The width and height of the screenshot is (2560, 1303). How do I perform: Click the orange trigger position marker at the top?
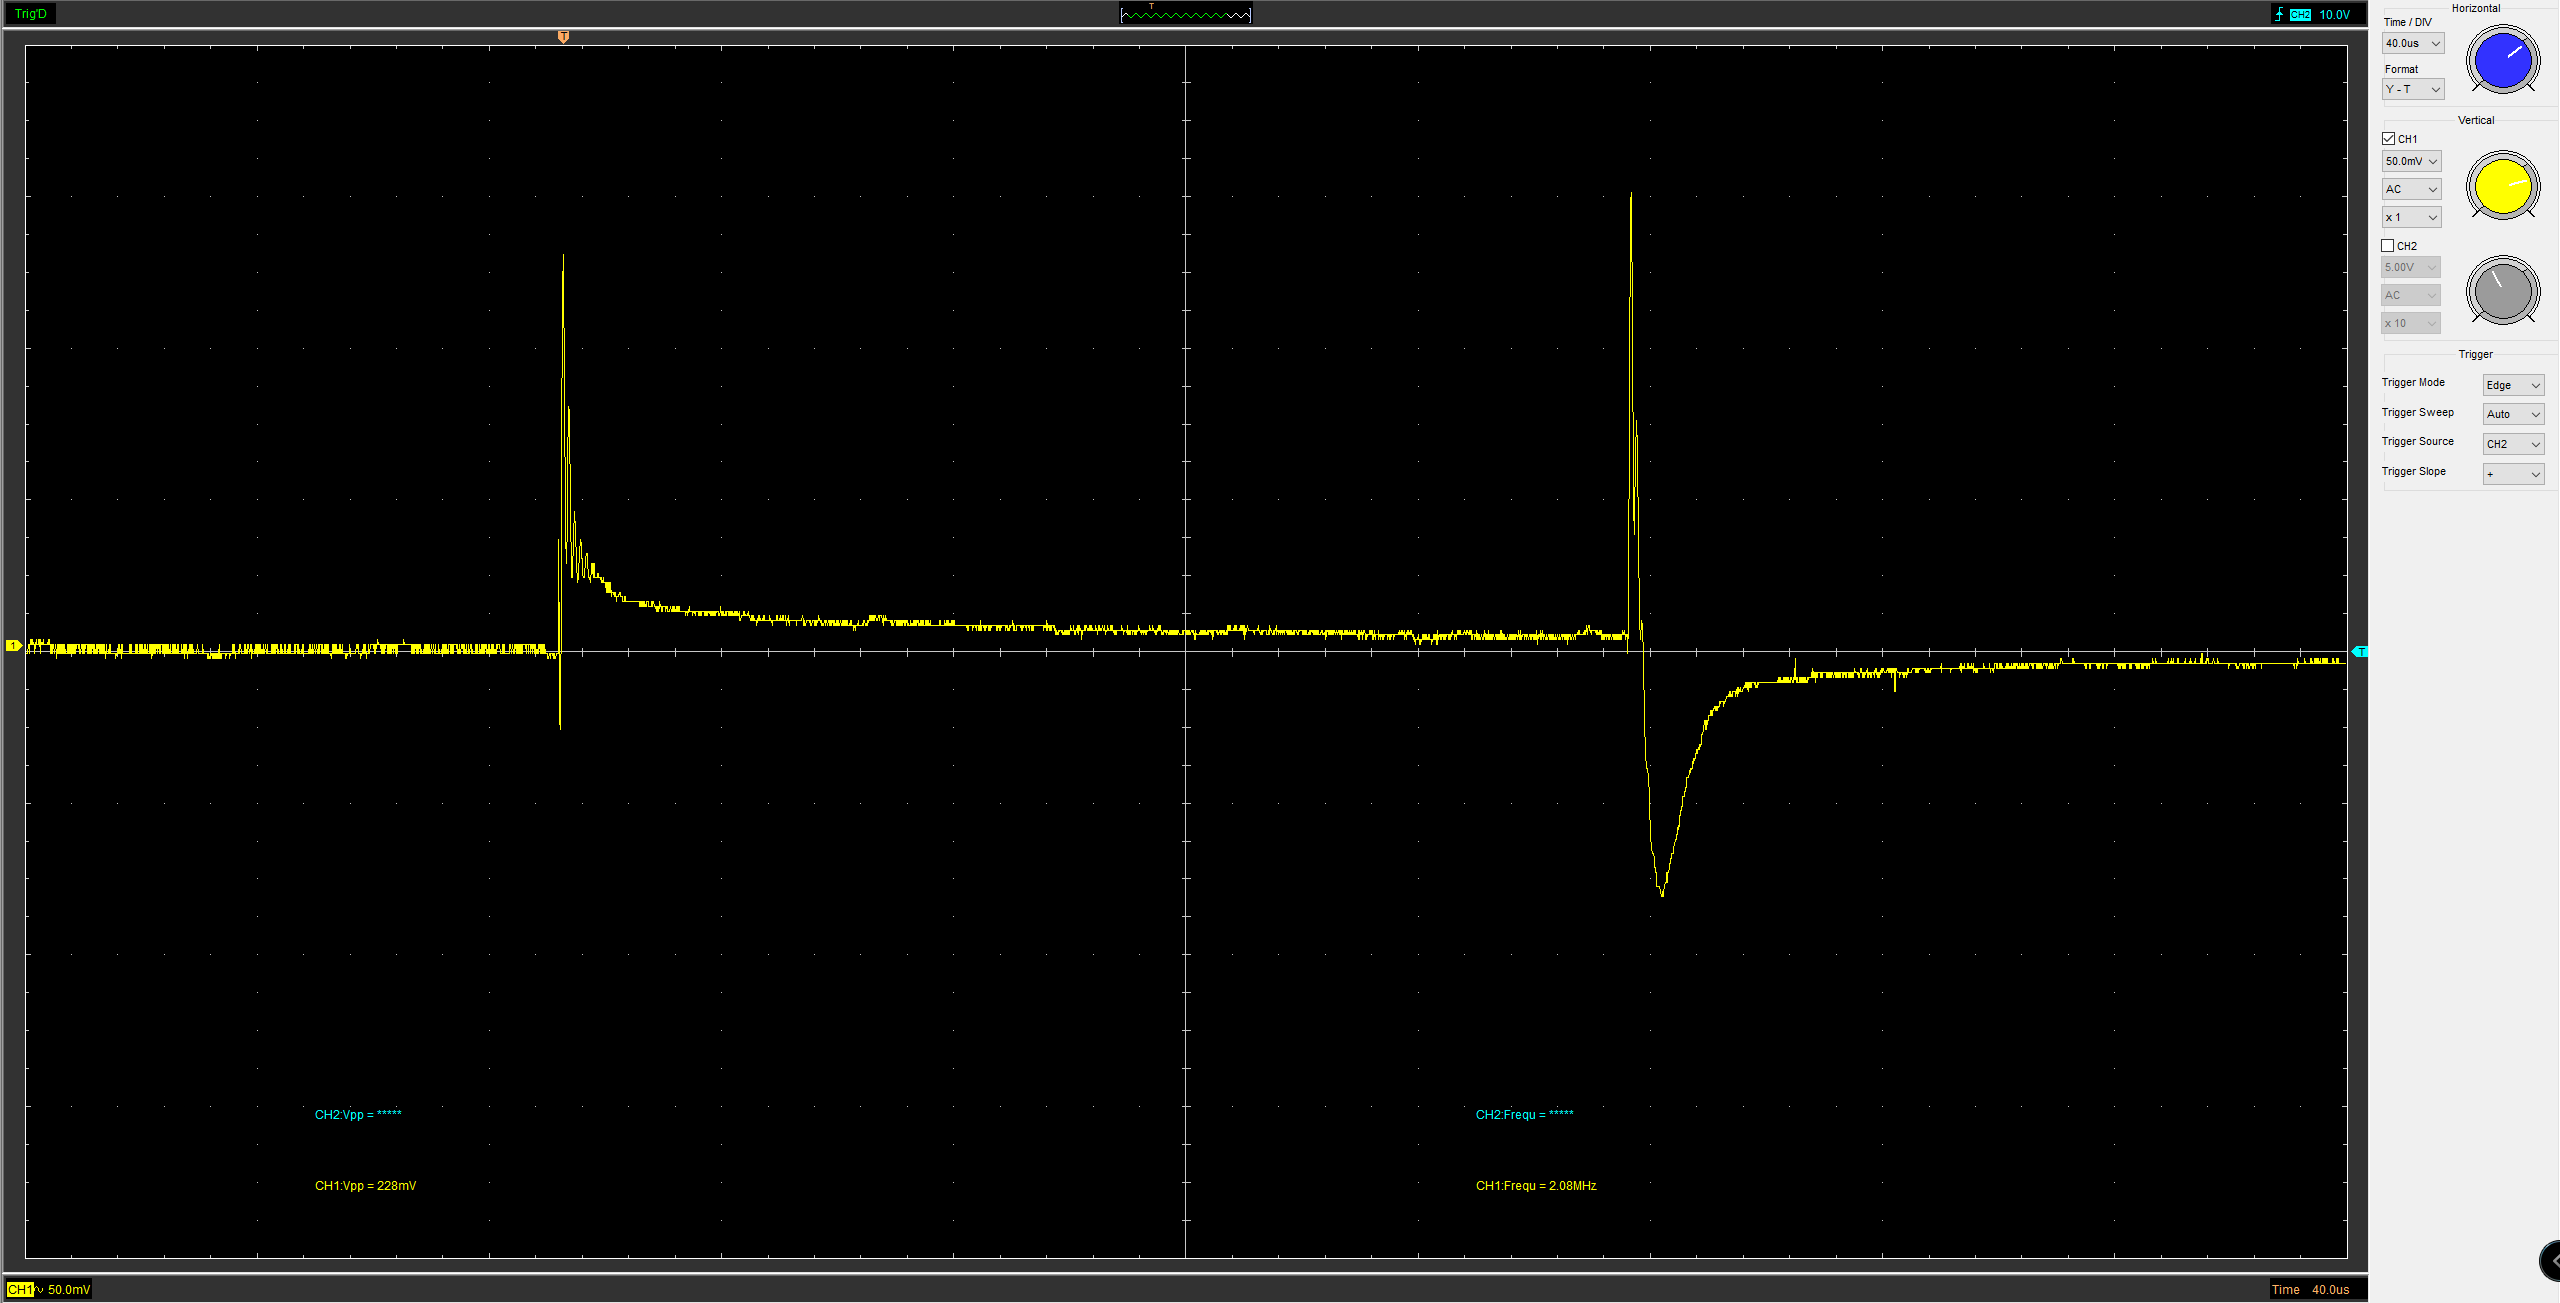563,37
